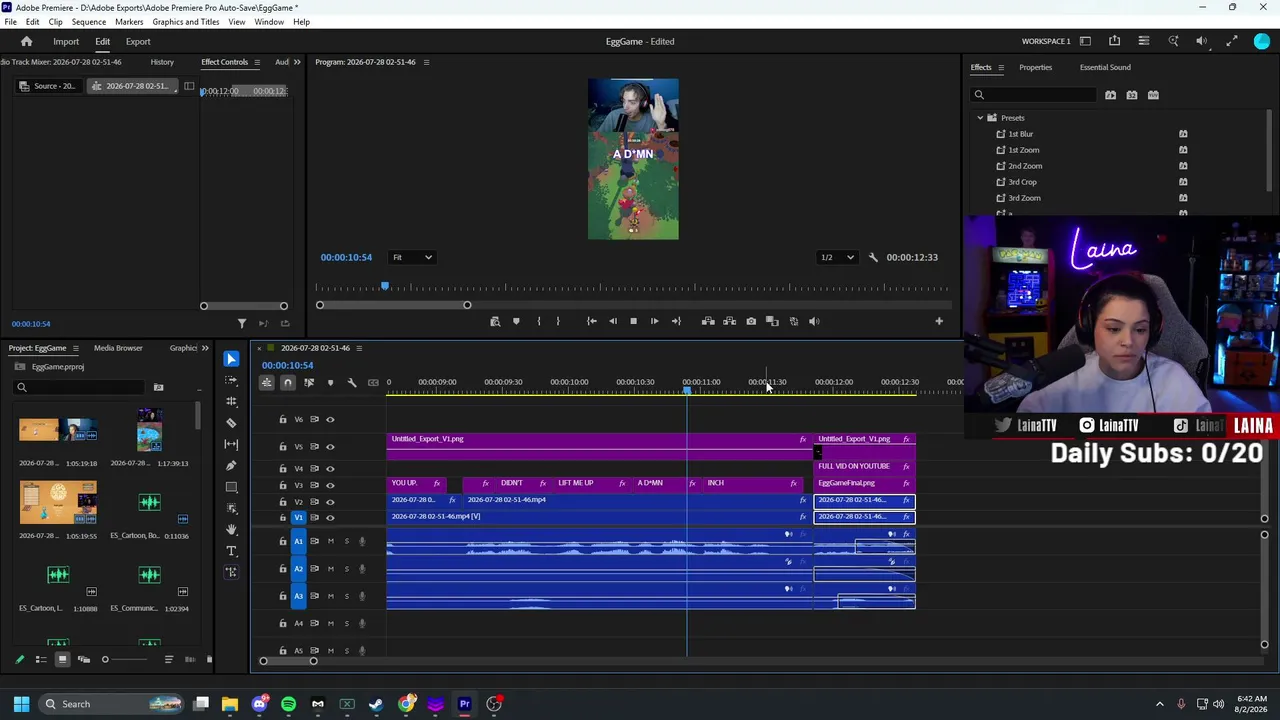
Task: Stop playback in Program monitor
Action: (633, 321)
